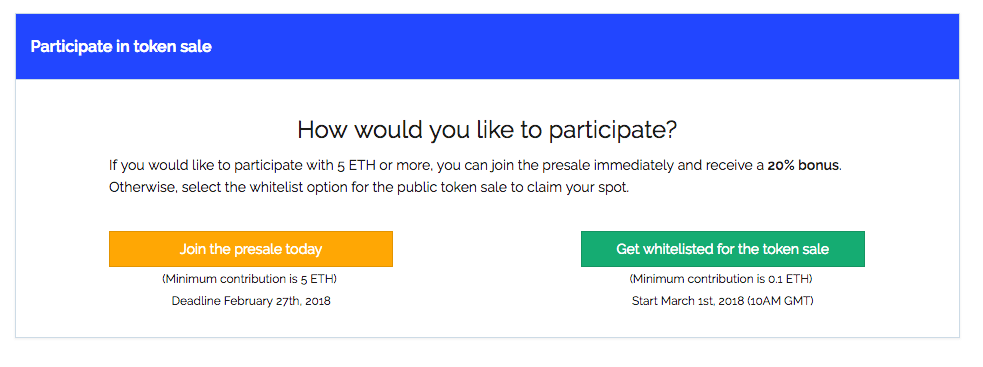Click the sentence beginning Otherwise, select the whitelist
The image size is (983, 367).
(369, 188)
